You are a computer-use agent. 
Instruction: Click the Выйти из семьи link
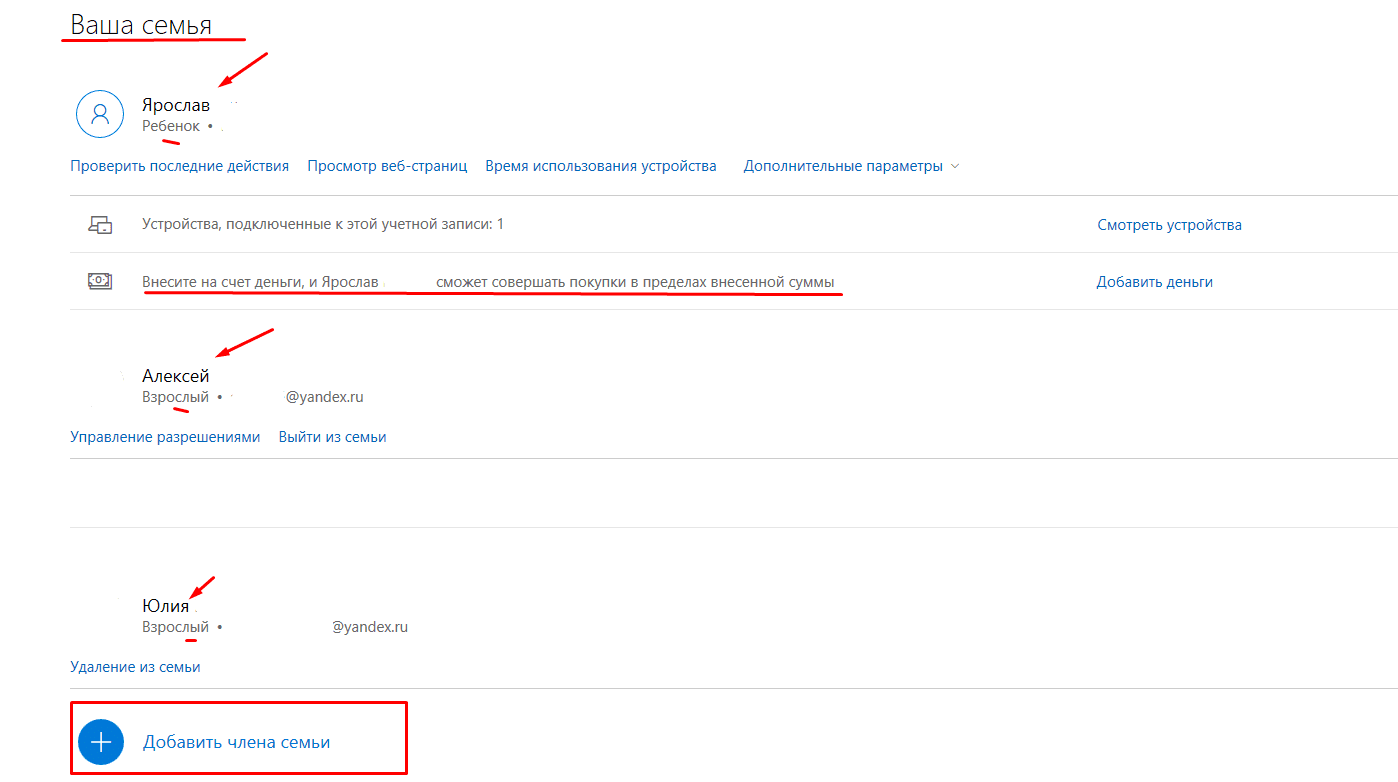pos(332,437)
